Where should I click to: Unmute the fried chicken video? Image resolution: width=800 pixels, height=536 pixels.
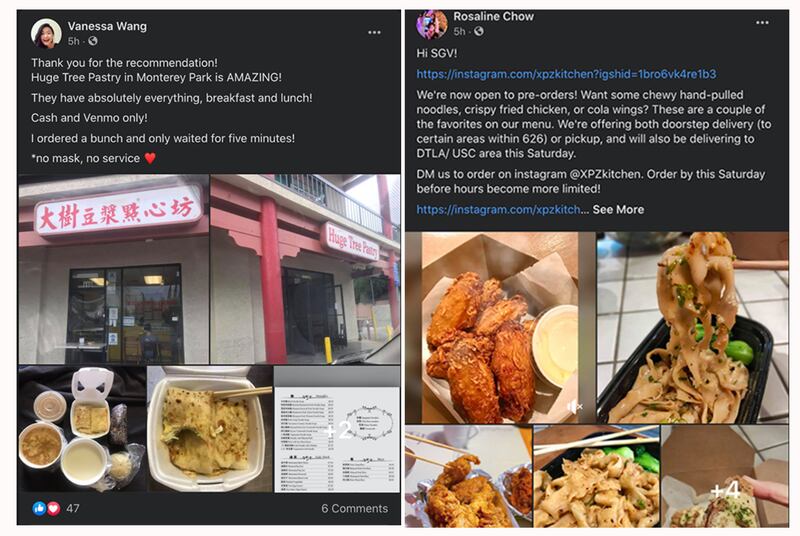(575, 406)
